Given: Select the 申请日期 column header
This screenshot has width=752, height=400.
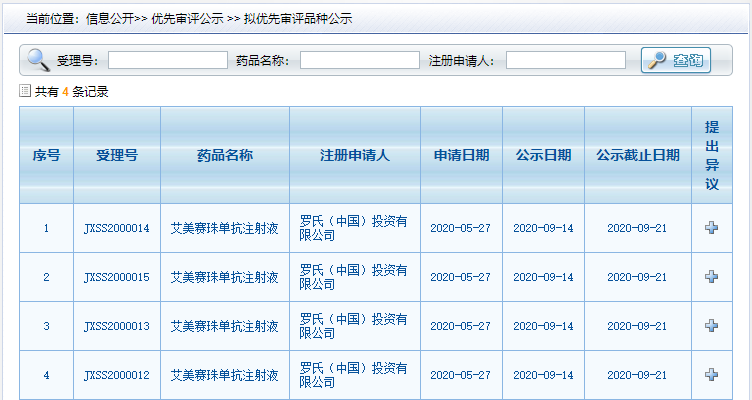Looking at the screenshot, I should coord(461,155).
